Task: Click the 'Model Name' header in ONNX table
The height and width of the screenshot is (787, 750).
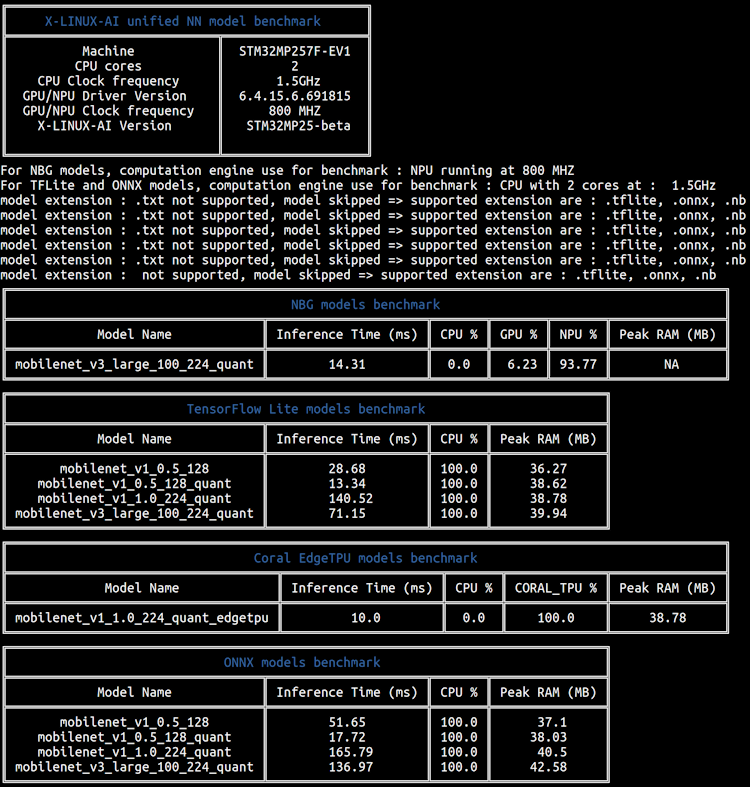Action: point(134,693)
